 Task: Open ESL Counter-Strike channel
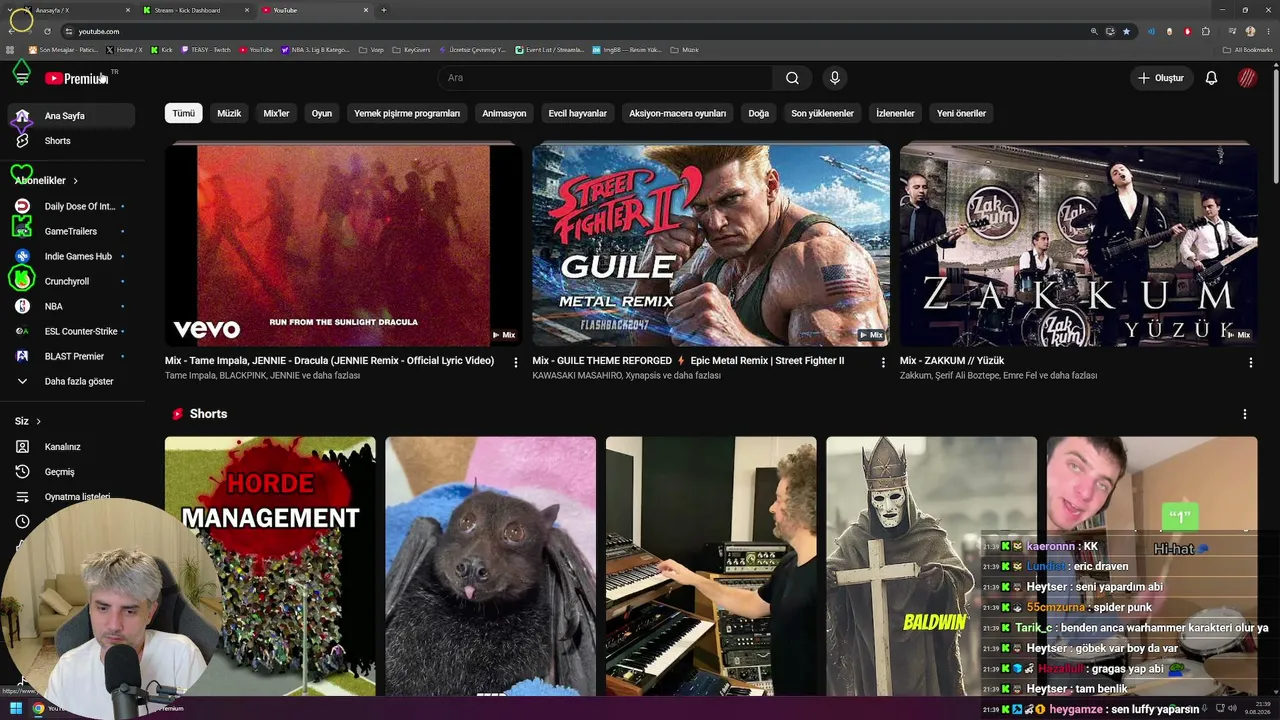[x=71, y=331]
